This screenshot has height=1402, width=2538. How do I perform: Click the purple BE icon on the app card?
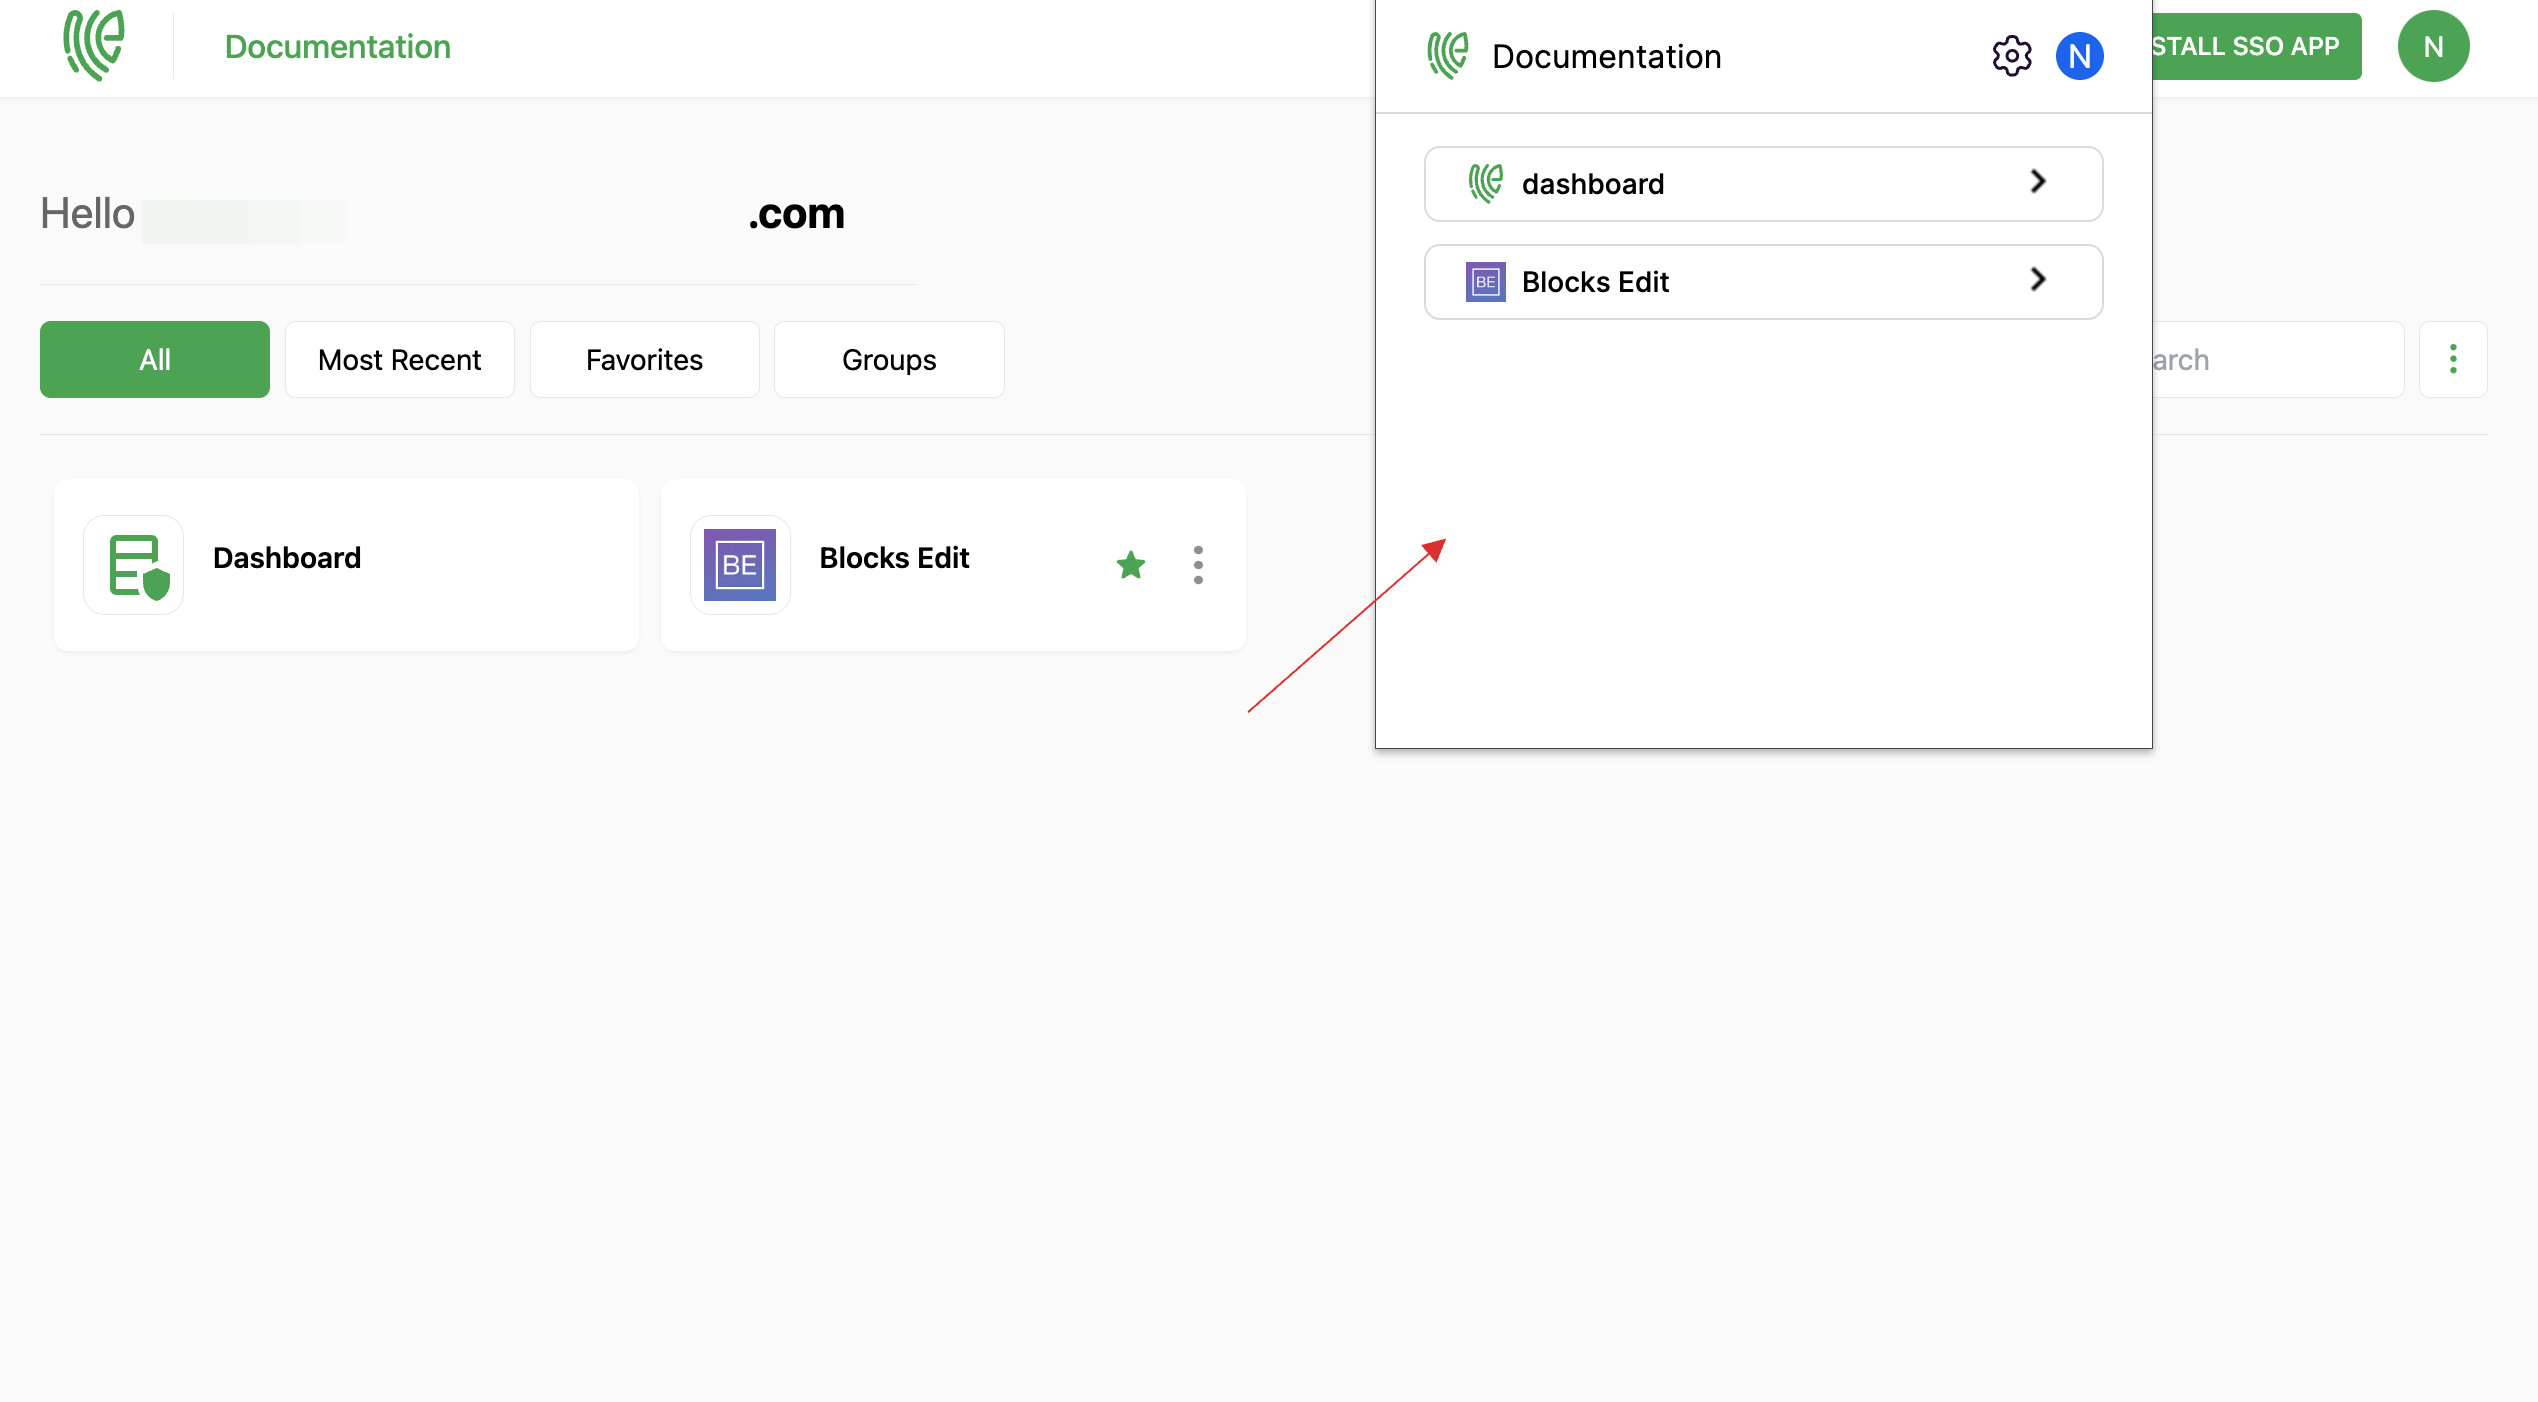point(740,565)
